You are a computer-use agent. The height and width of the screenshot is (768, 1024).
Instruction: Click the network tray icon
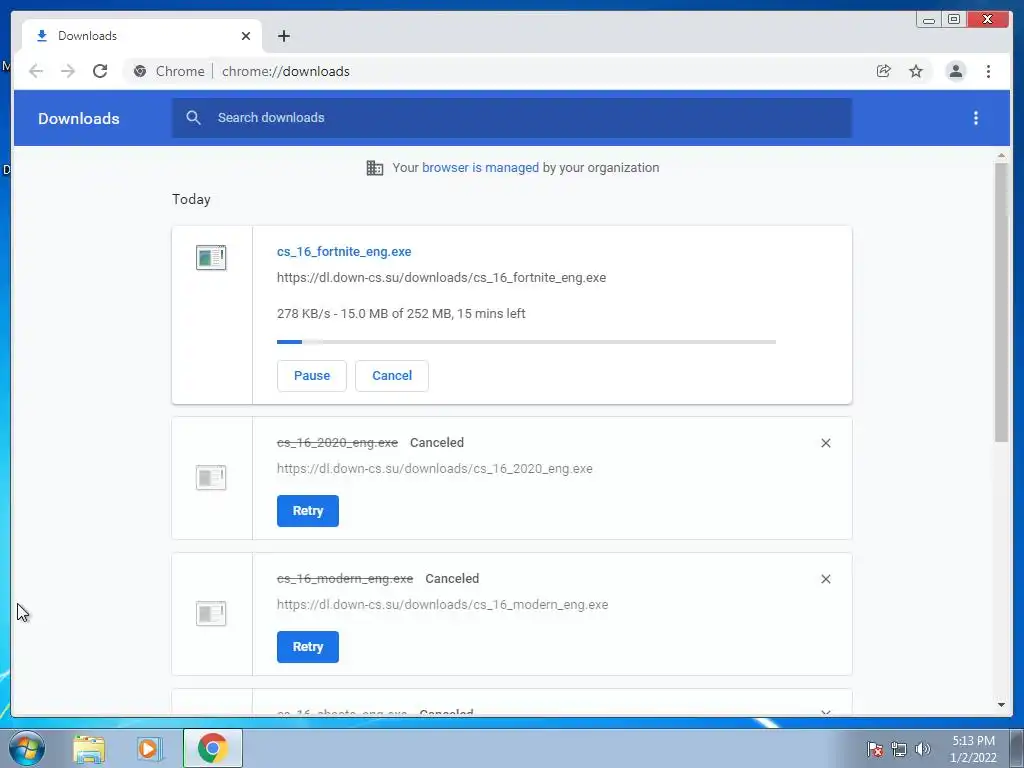pos(899,749)
